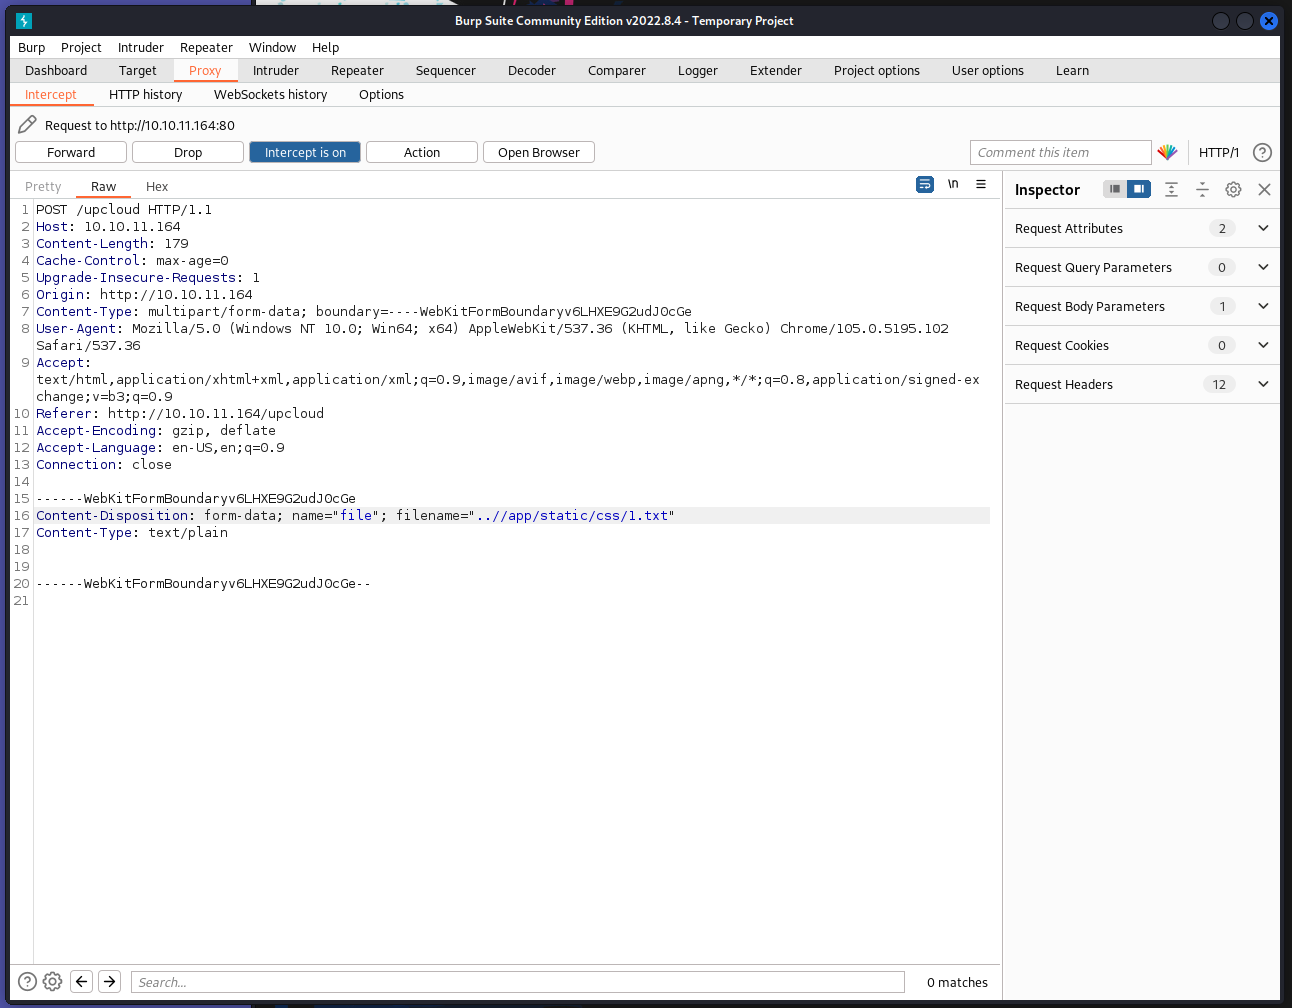
Task: Click into the Search input field
Action: tap(517, 982)
